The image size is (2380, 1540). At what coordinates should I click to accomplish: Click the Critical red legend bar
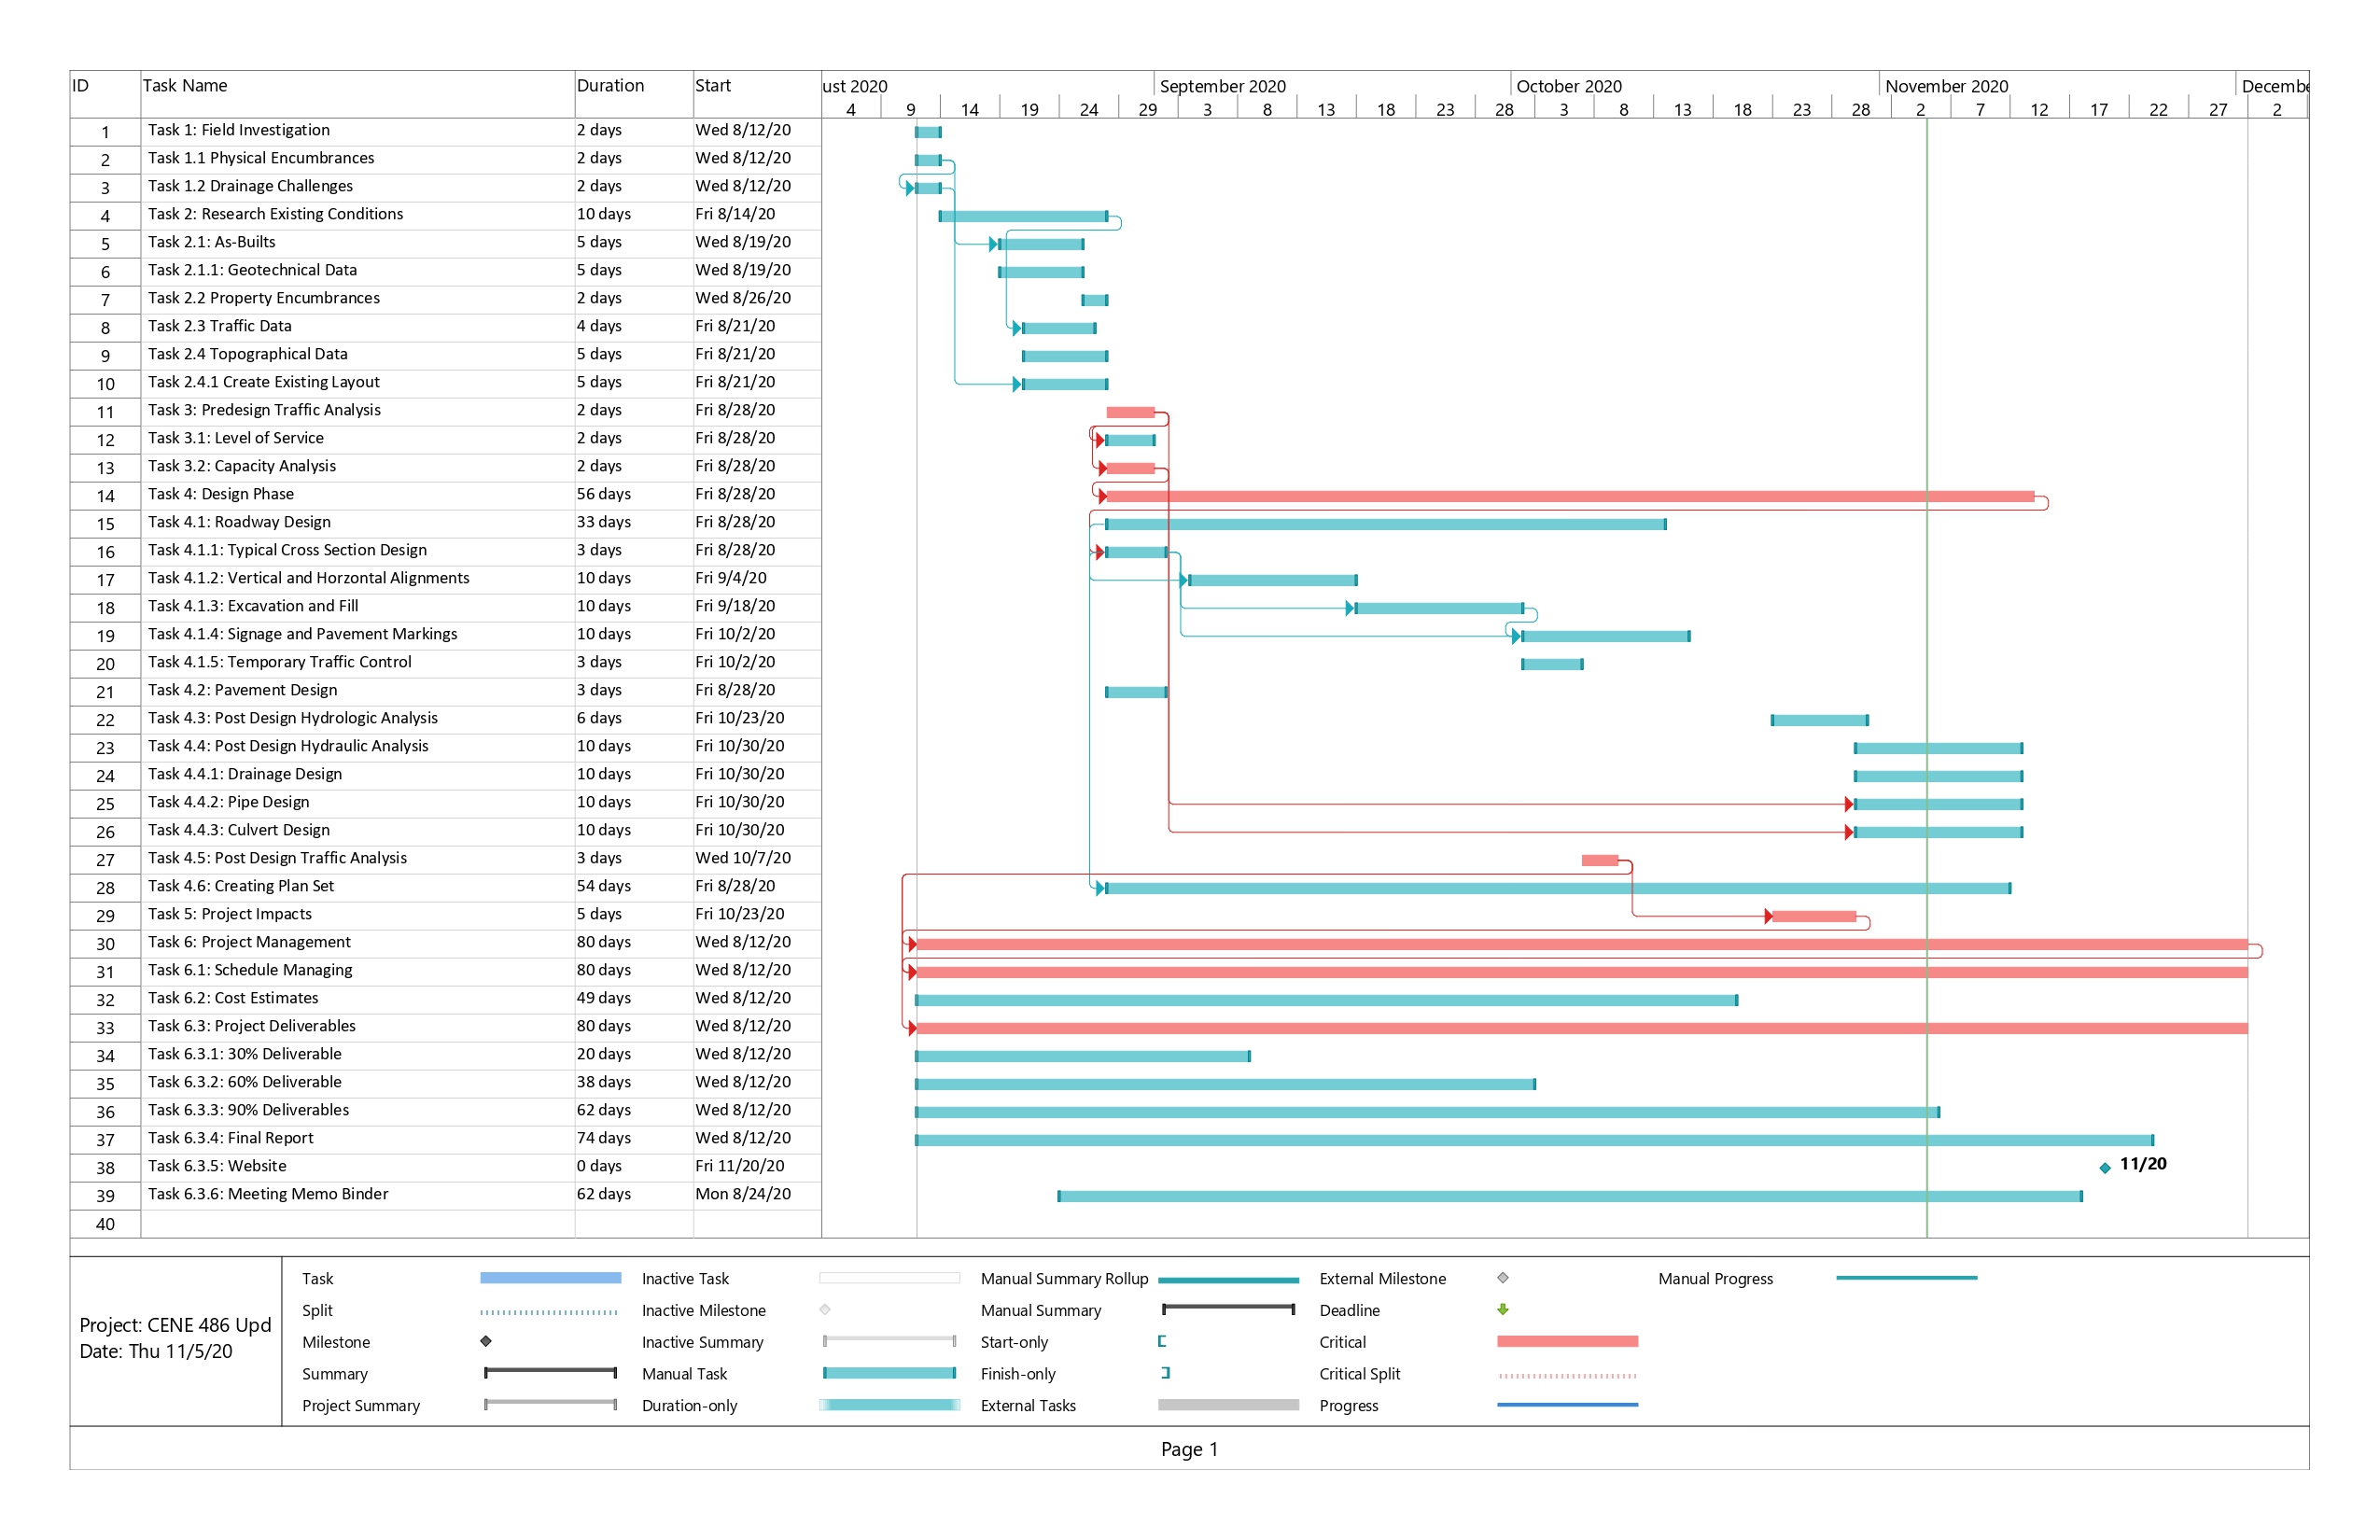[1567, 1341]
